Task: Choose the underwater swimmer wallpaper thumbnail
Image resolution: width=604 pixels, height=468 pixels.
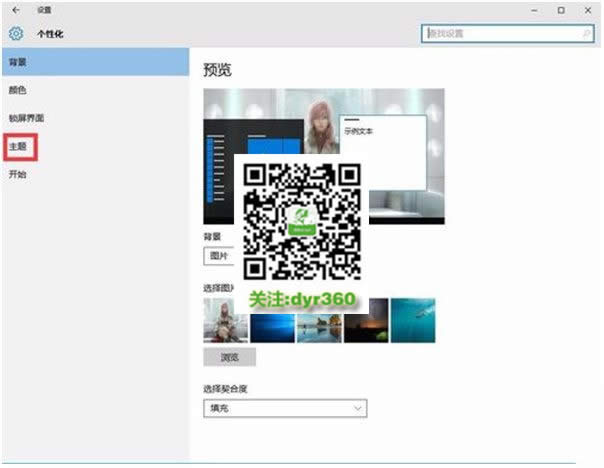Action: pos(413,320)
